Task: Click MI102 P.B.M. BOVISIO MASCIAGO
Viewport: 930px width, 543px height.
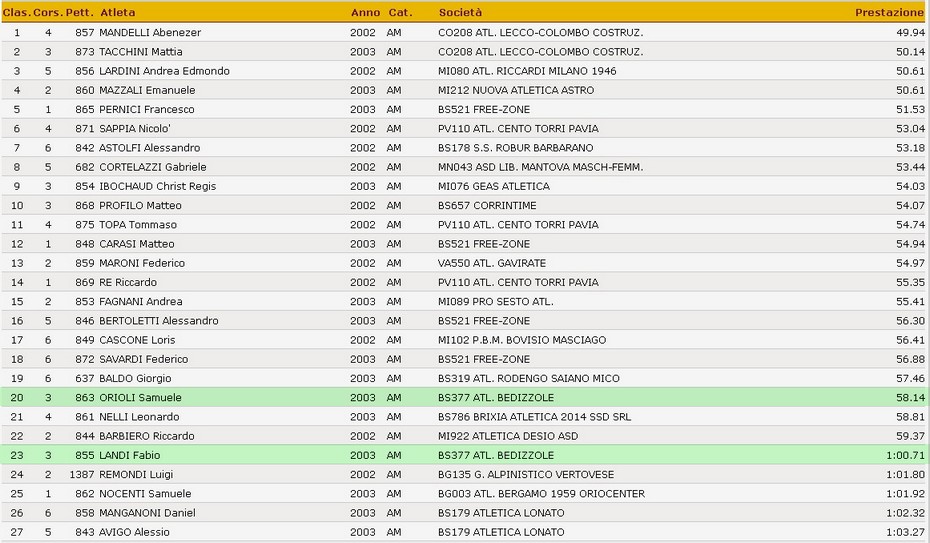Action: (522, 340)
